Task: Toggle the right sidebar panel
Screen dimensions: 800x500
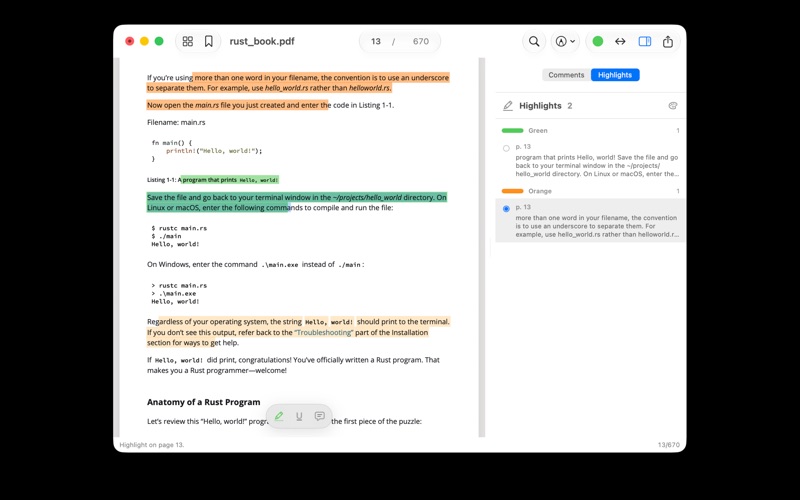Action: tap(645, 41)
